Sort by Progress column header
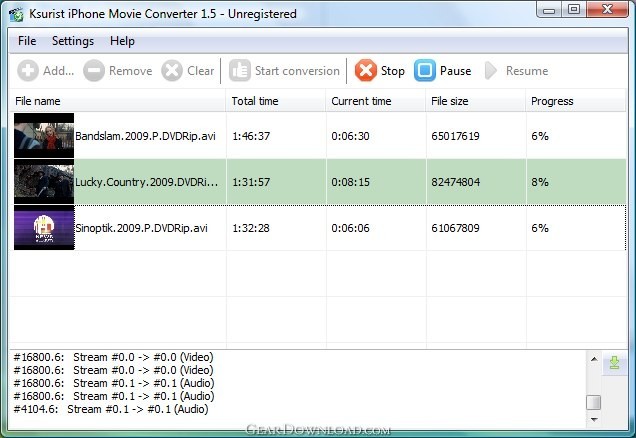This screenshot has height=438, width=636. pos(576,101)
